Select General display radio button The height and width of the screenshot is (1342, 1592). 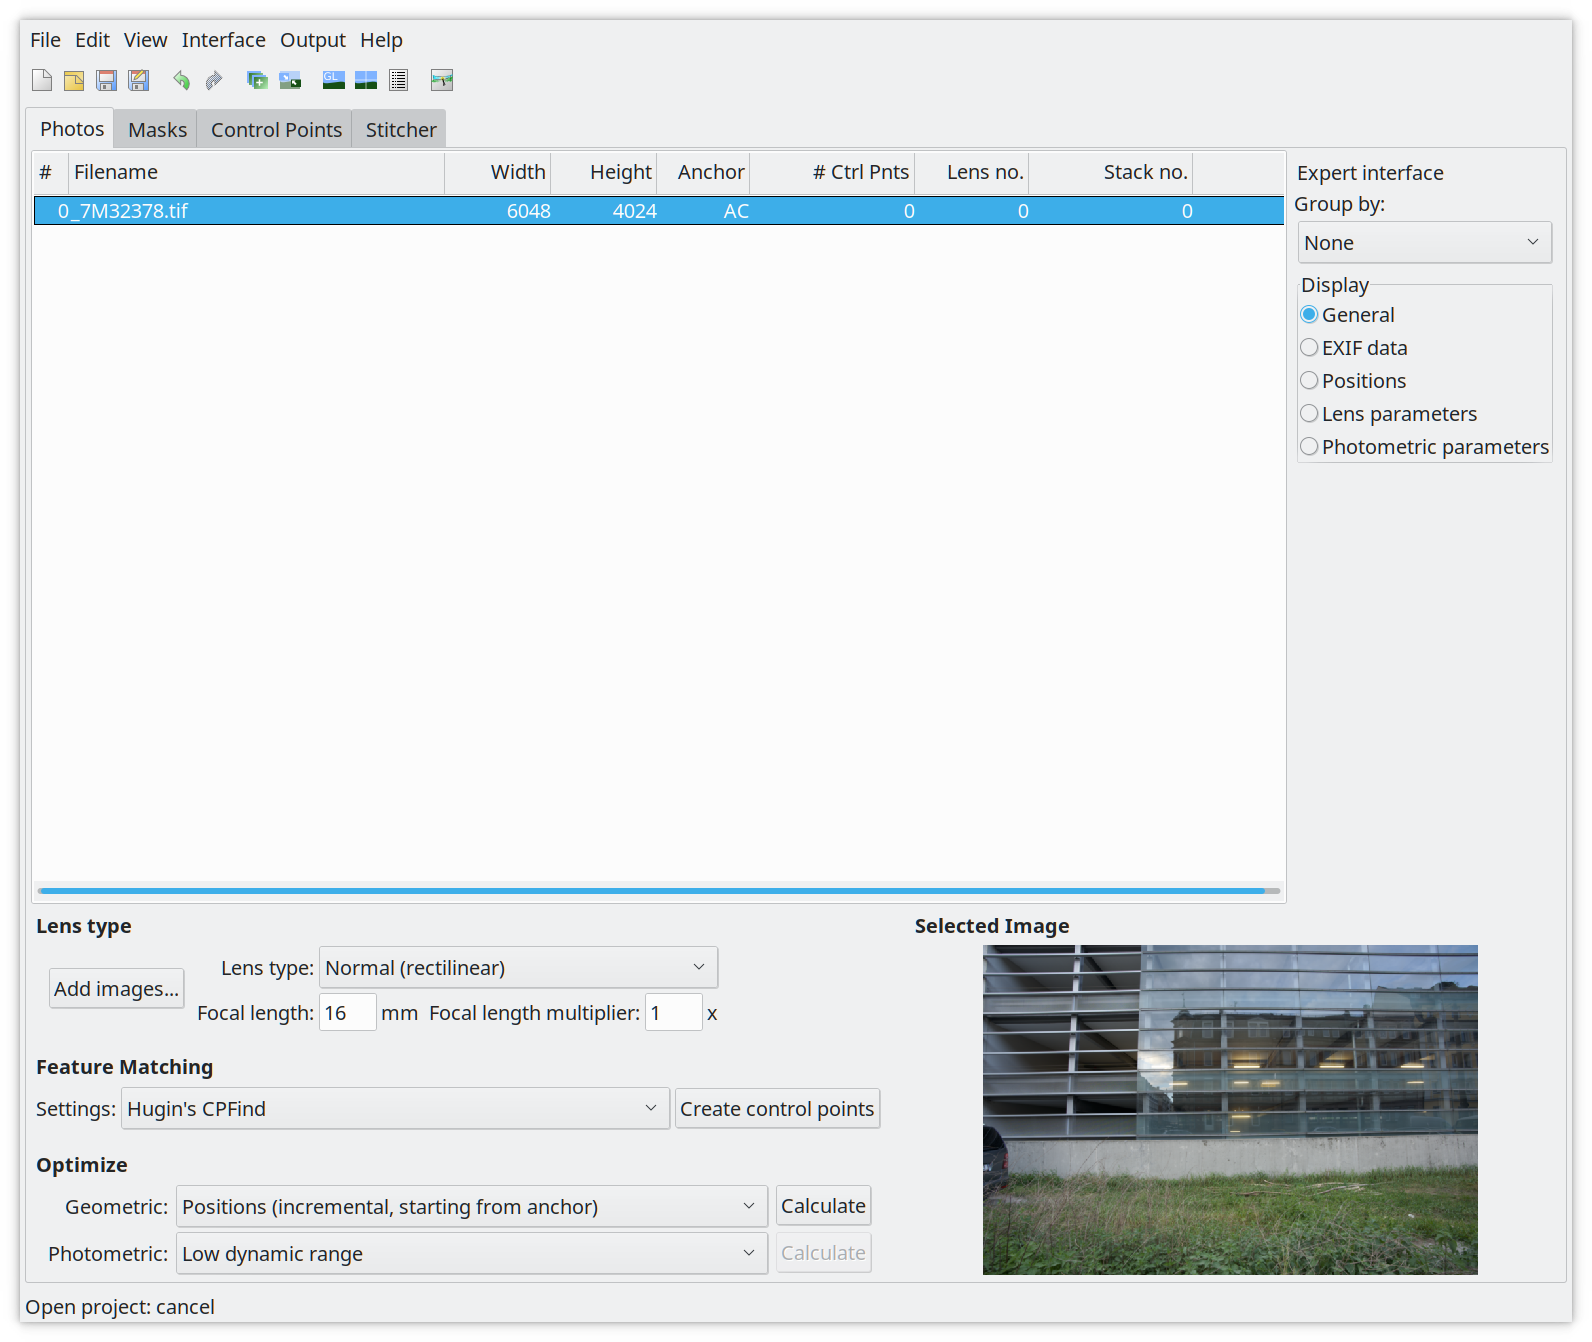click(x=1347, y=315)
